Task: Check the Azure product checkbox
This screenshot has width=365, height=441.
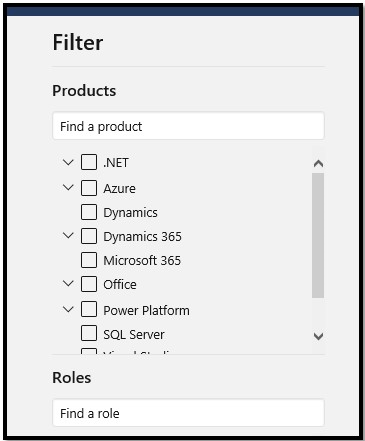Action: 89,188
